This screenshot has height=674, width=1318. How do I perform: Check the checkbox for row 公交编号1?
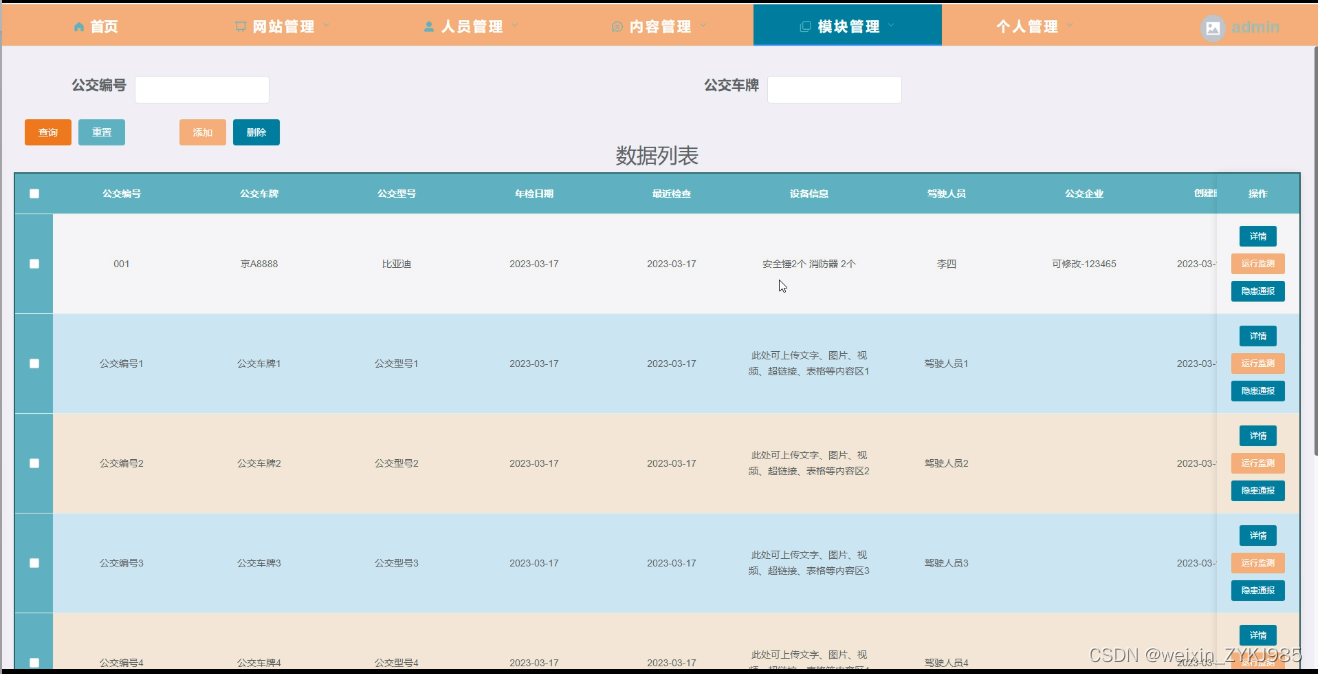(x=34, y=364)
